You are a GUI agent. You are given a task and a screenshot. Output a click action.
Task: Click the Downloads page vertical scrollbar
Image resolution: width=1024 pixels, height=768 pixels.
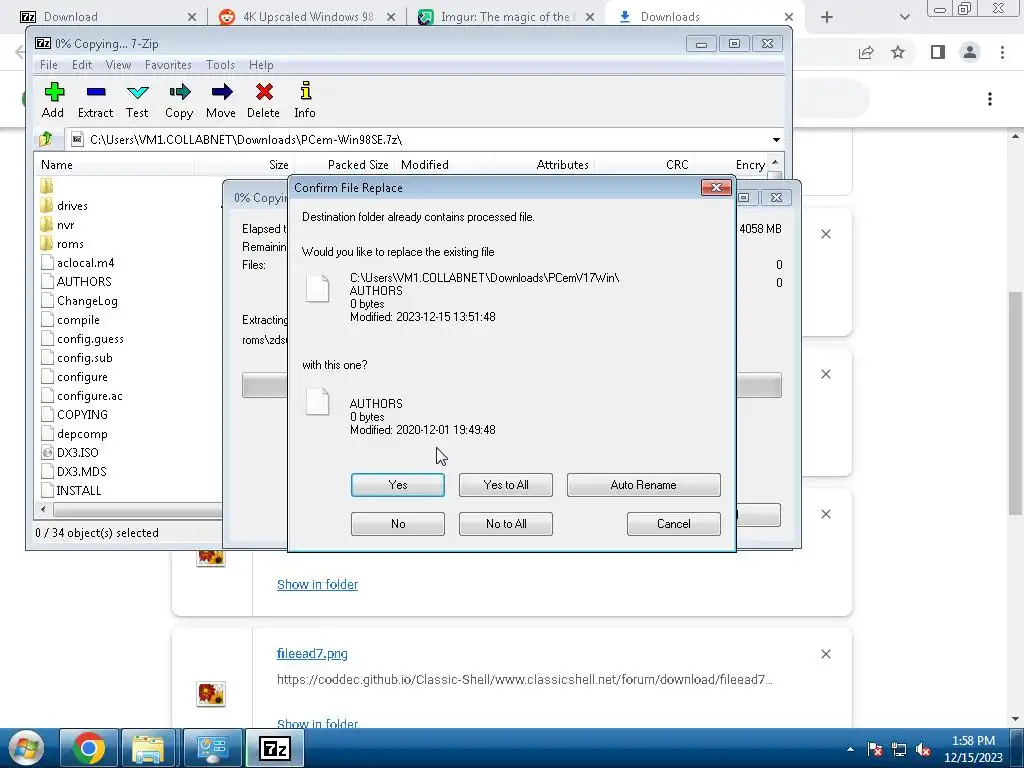coord(1016,402)
